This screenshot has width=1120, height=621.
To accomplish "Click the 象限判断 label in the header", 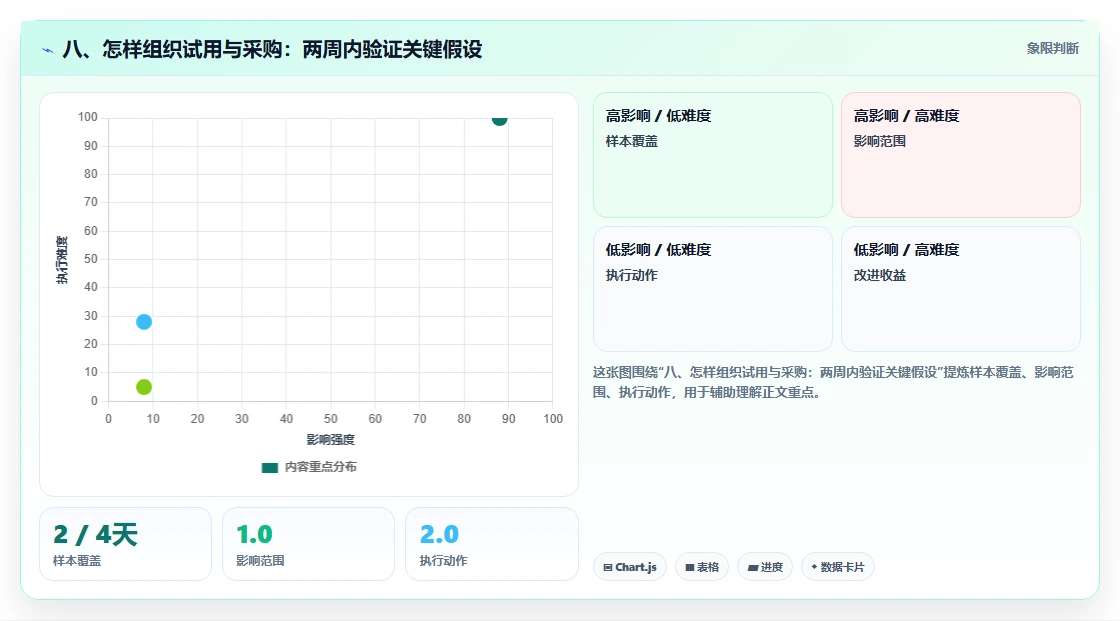I will (x=1053, y=49).
